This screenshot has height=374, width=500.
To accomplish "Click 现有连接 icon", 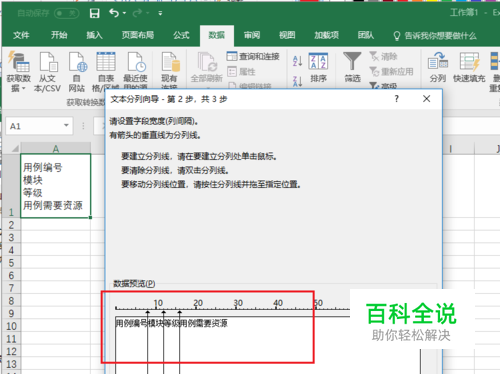I will (x=170, y=70).
